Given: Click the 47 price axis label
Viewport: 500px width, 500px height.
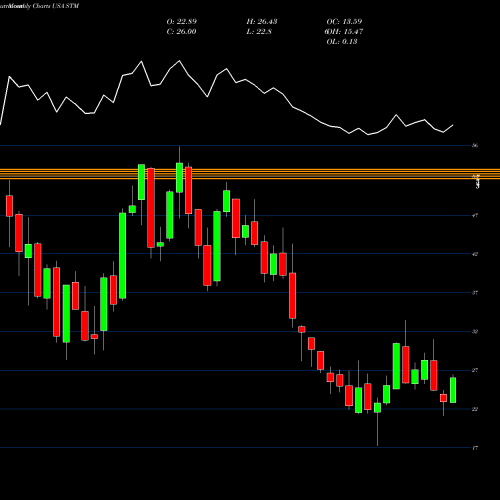Looking at the screenshot, I should pos(475,215).
